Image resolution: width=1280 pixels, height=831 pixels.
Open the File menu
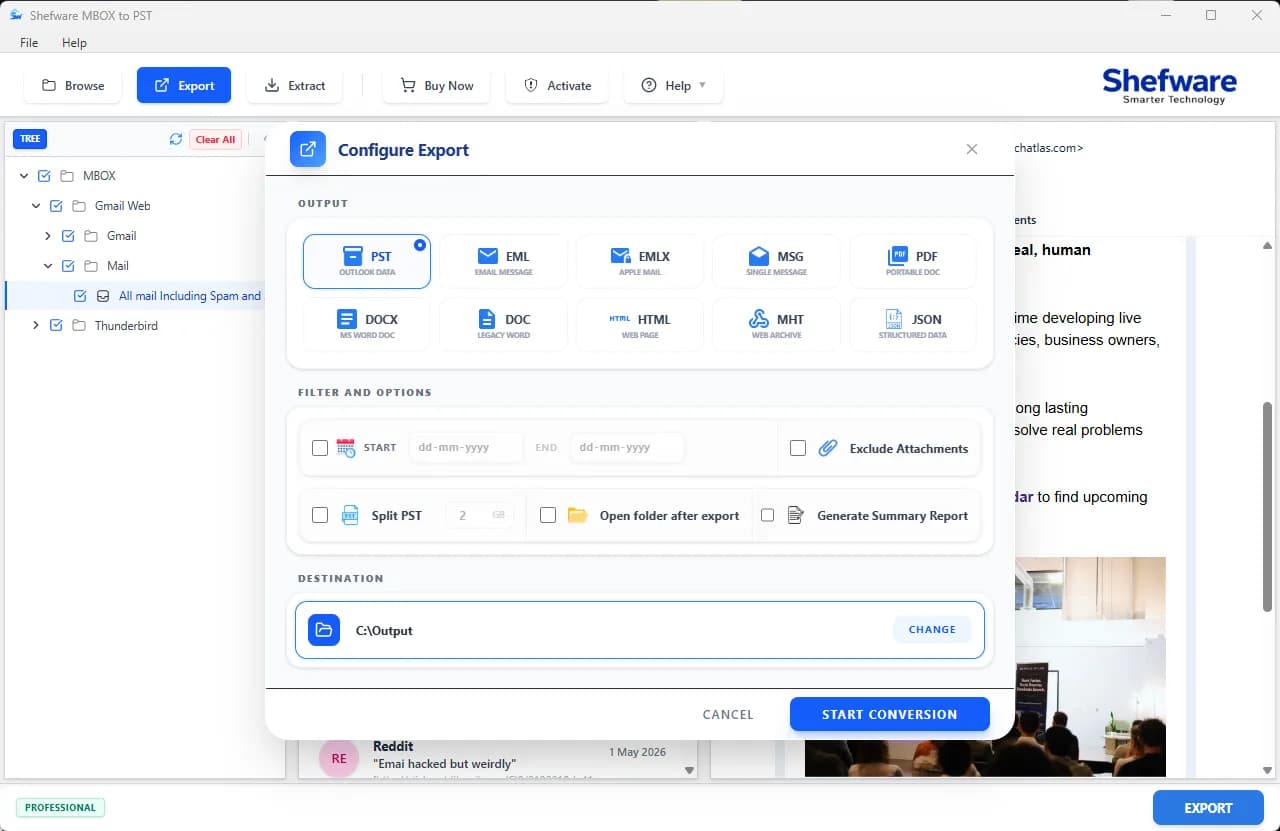pos(29,43)
